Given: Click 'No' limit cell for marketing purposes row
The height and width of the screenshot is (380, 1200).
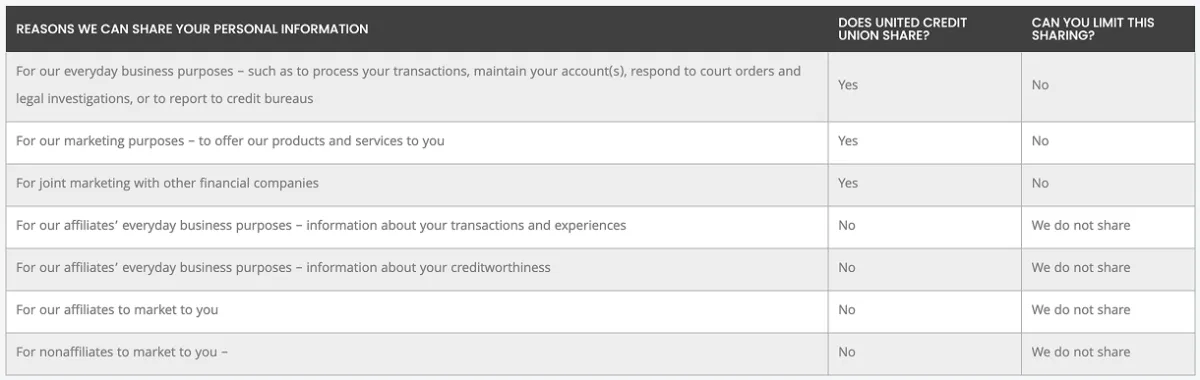Looking at the screenshot, I should 1040,141.
